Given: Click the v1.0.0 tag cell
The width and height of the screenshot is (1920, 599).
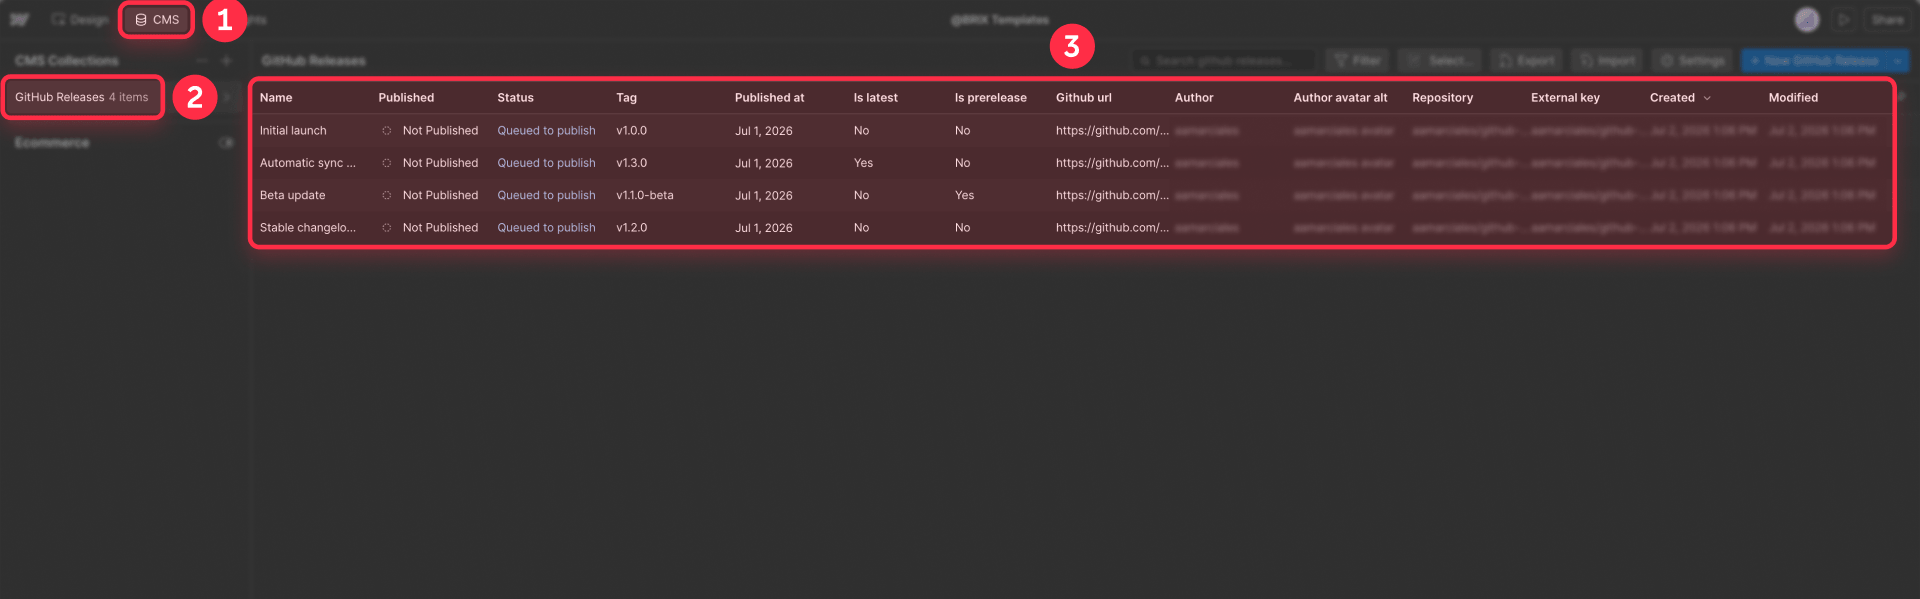Looking at the screenshot, I should (x=631, y=131).
